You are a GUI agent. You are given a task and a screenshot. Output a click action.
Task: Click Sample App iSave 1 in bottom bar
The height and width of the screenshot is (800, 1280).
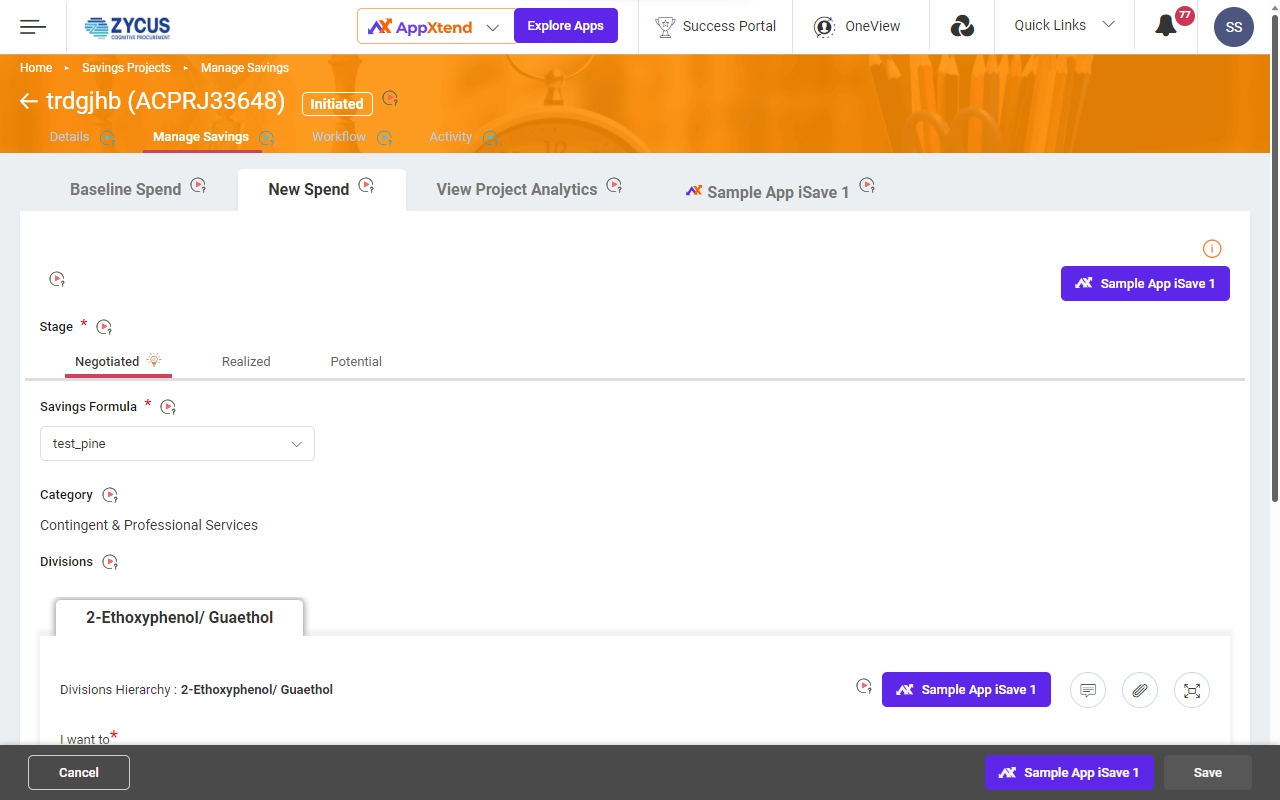pyautogui.click(x=1069, y=773)
